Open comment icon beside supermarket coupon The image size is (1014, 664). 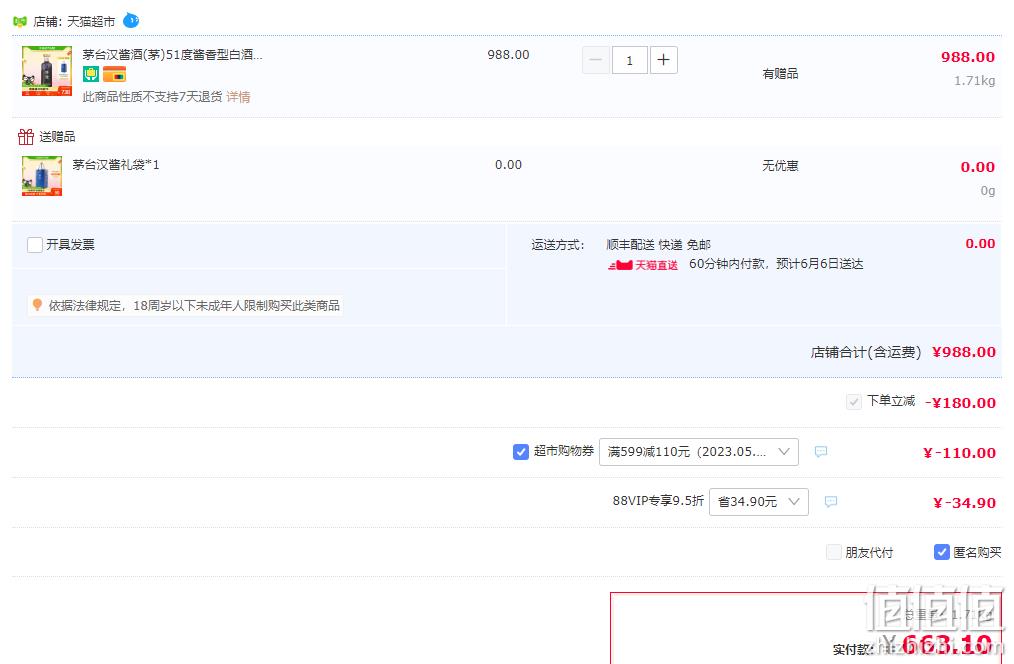coord(821,451)
